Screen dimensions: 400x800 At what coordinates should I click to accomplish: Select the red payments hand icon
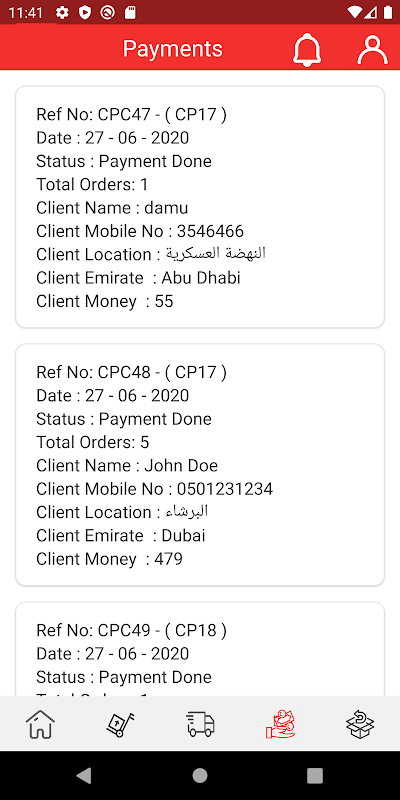click(x=280, y=724)
